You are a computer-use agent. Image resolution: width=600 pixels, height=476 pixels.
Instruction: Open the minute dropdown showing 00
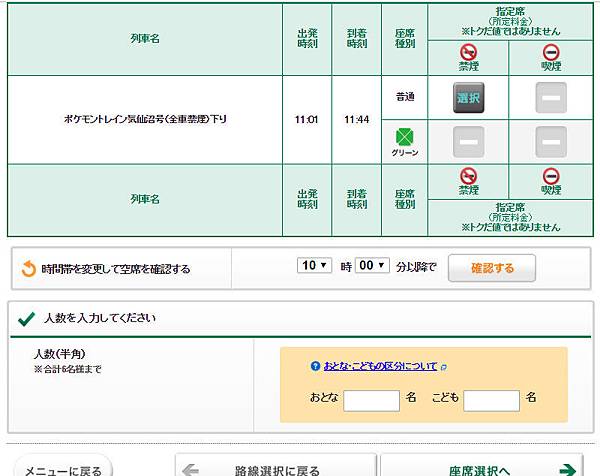[x=372, y=265]
